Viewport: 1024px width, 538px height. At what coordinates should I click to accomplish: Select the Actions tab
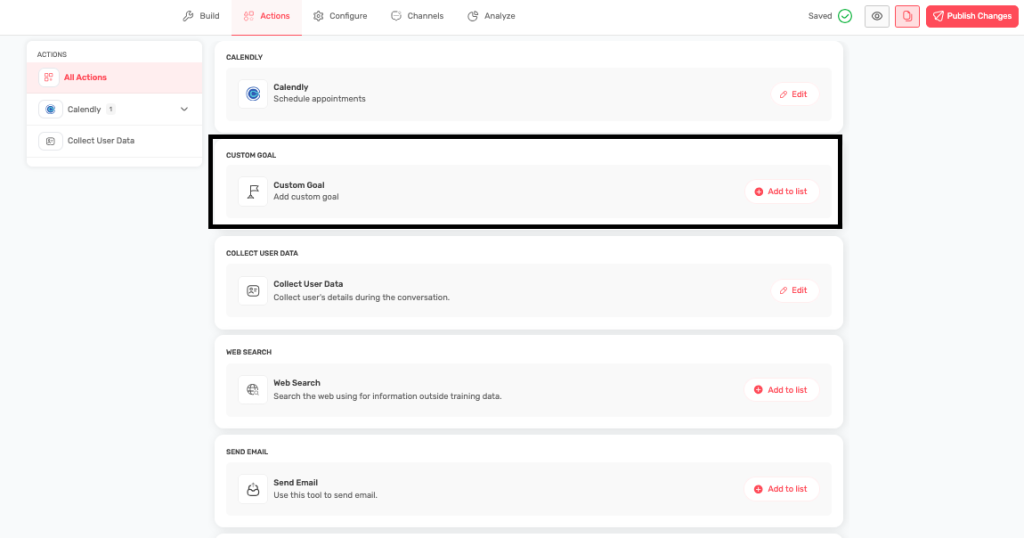pos(266,16)
